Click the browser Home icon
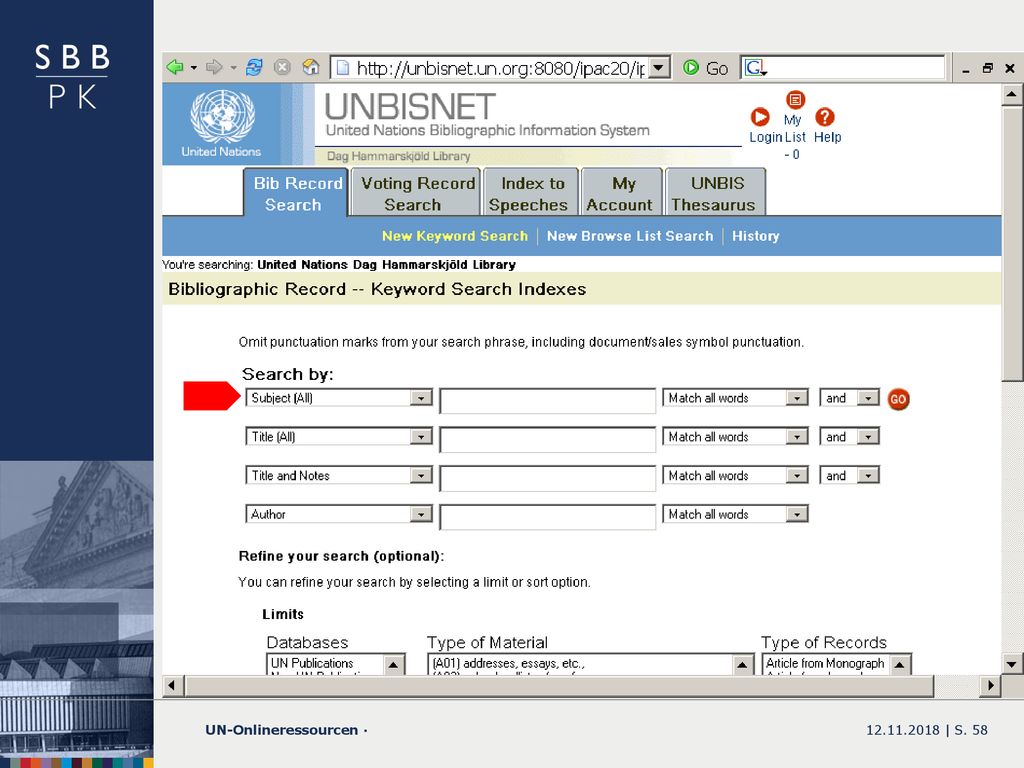1024x768 pixels. 311,67
